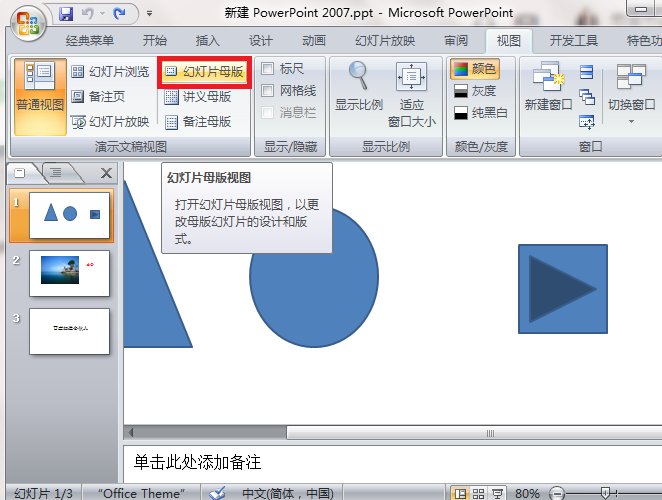Screen dimensions: 662x500
Task: Click the zoom out minus button
Action: 556,493
